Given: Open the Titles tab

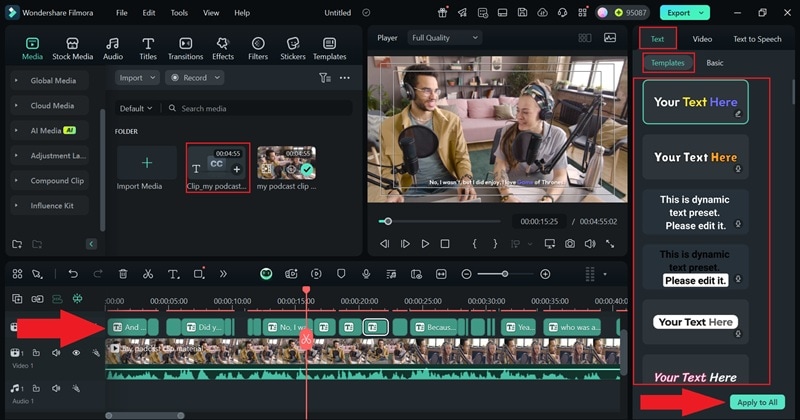Looking at the screenshot, I should pyautogui.click(x=148, y=48).
